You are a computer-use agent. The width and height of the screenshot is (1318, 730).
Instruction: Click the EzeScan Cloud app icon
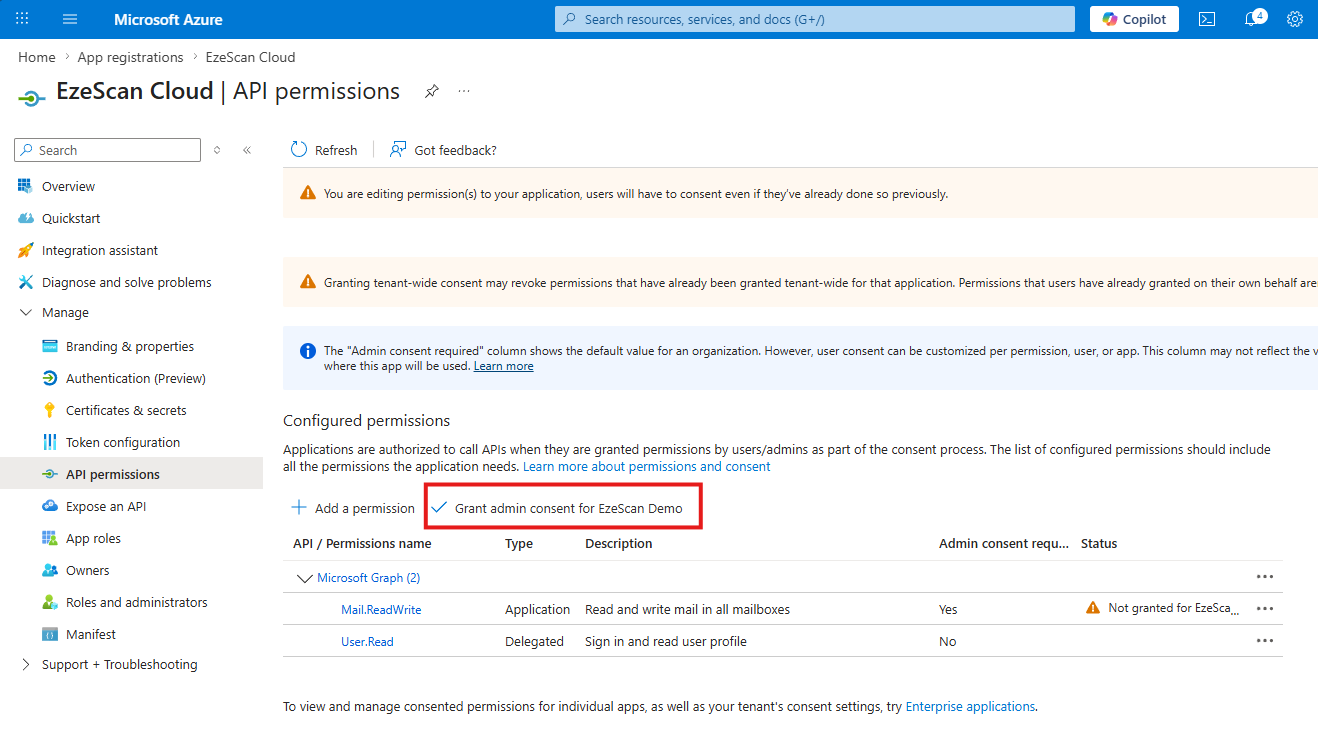(32, 97)
